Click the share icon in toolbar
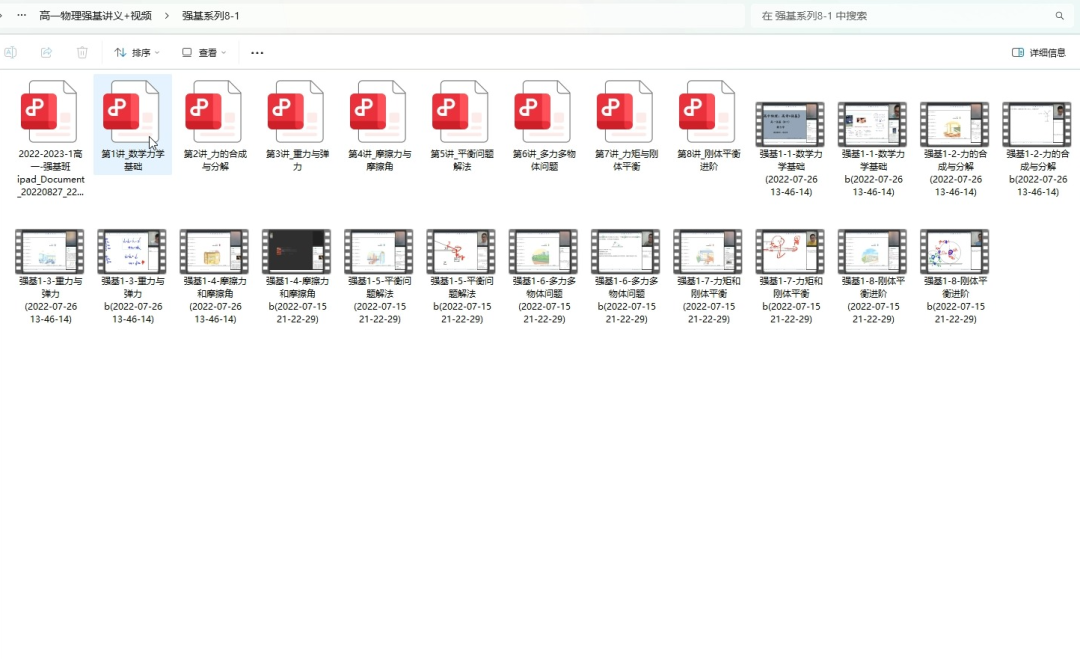This screenshot has width=1080, height=659. pos(46,52)
